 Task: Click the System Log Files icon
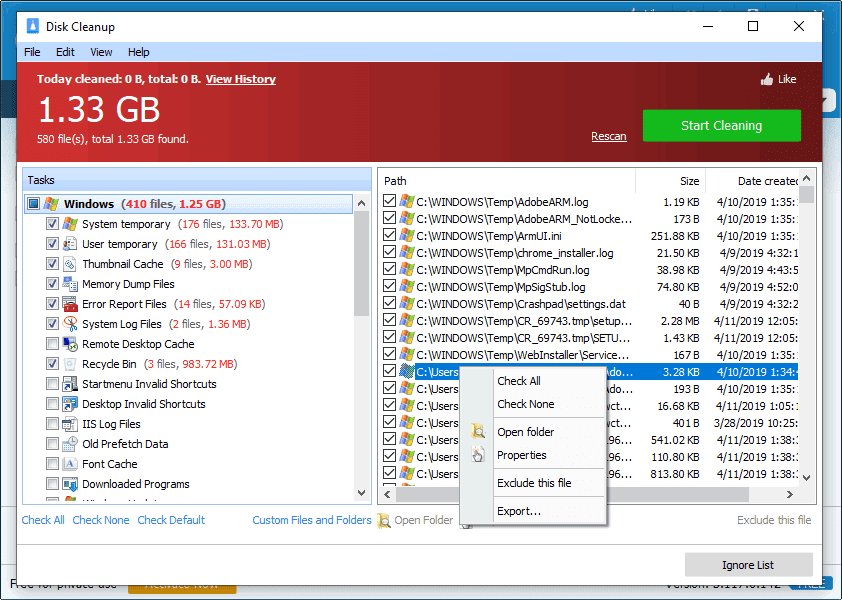[70, 324]
